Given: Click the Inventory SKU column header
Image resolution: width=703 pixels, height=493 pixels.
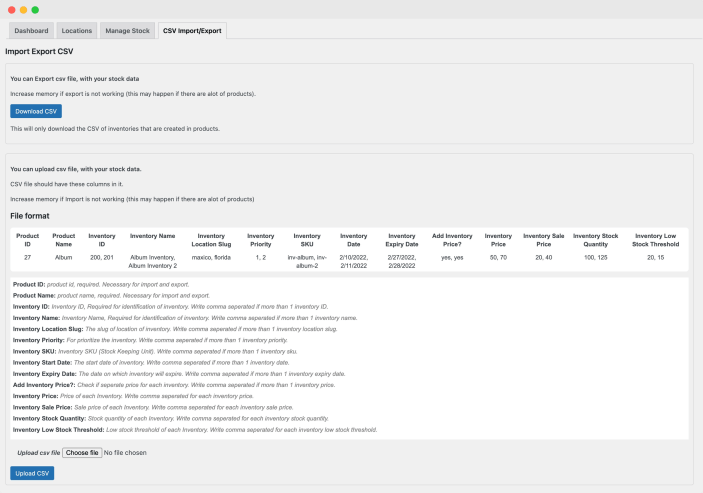Looking at the screenshot, I should coord(307,239).
